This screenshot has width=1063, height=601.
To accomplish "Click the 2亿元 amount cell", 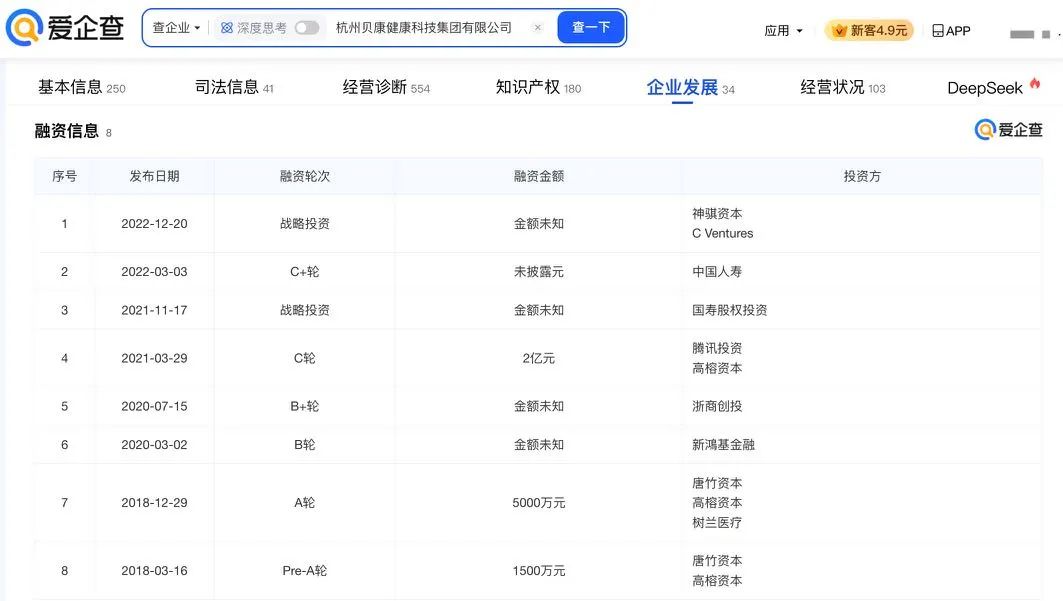I will (538, 358).
